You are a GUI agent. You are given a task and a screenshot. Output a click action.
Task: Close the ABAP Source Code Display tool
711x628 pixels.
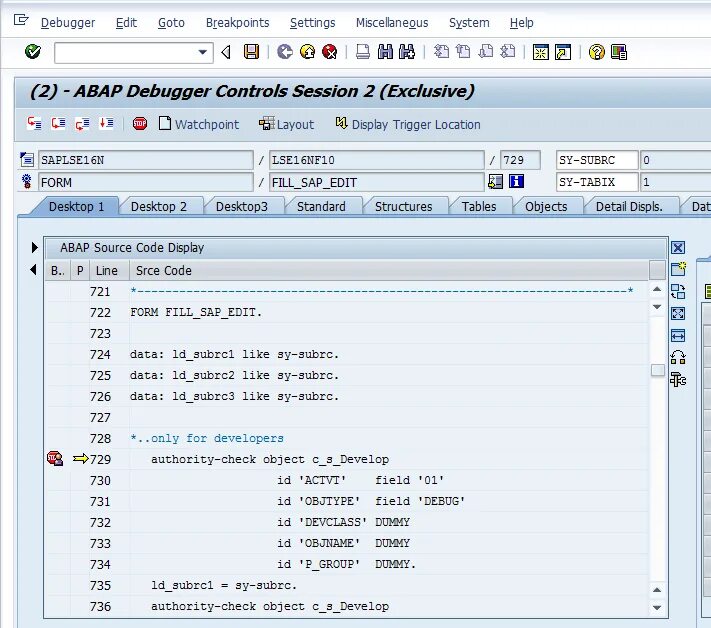(678, 248)
